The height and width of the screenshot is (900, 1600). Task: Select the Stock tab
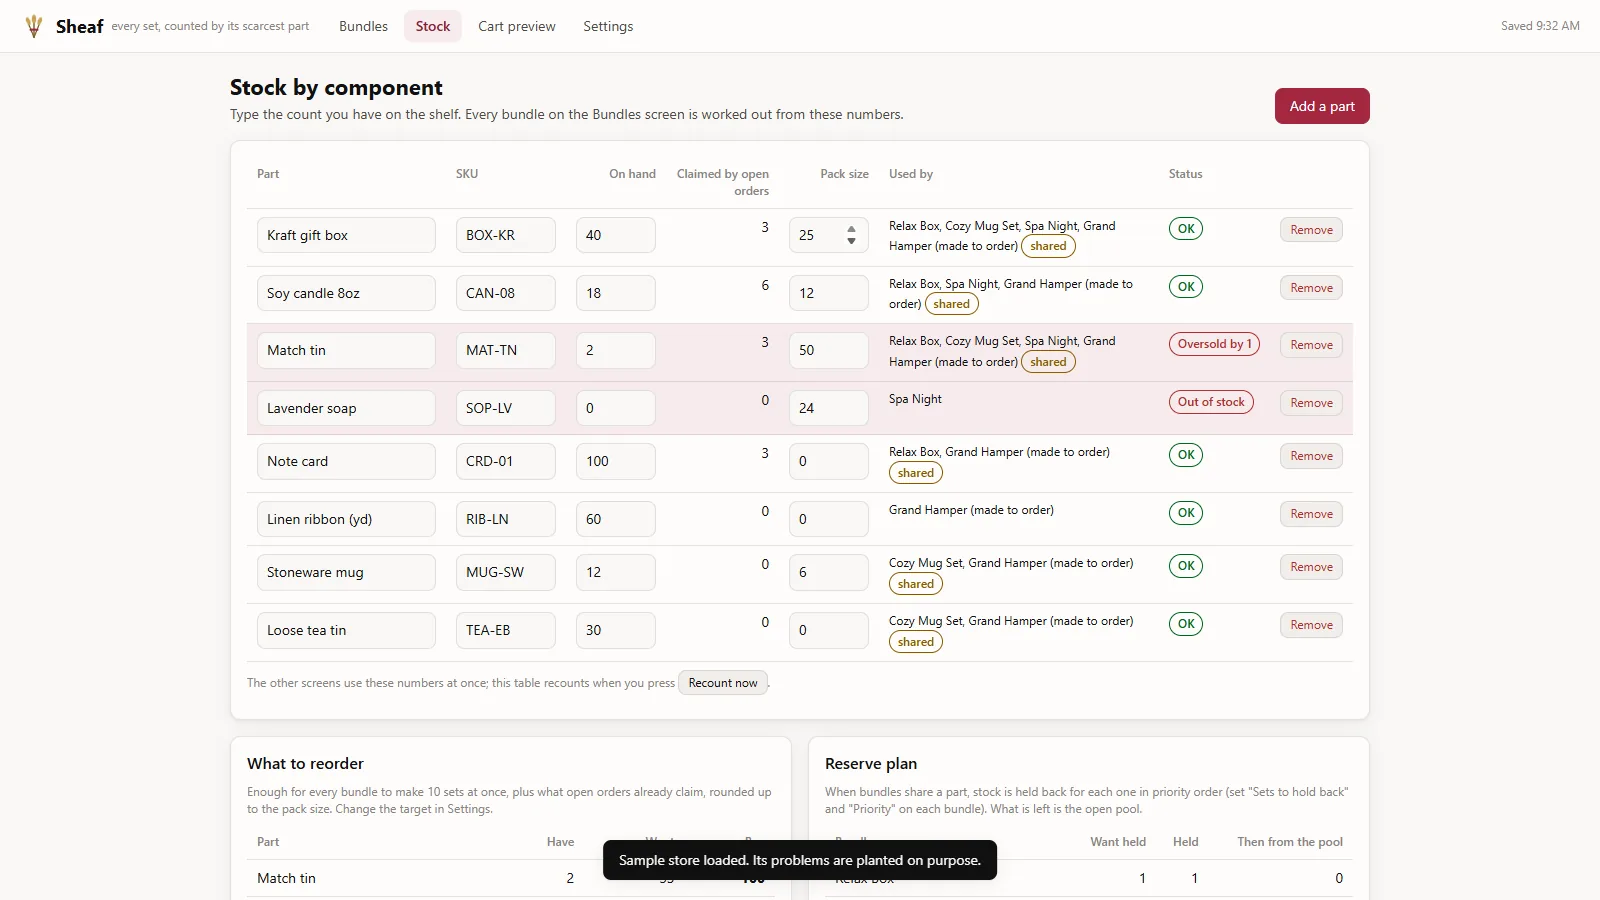433,26
